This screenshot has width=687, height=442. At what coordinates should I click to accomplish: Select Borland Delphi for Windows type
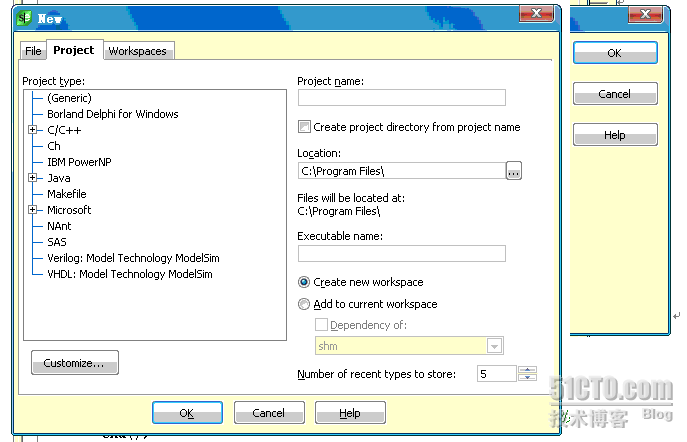[x=113, y=114]
